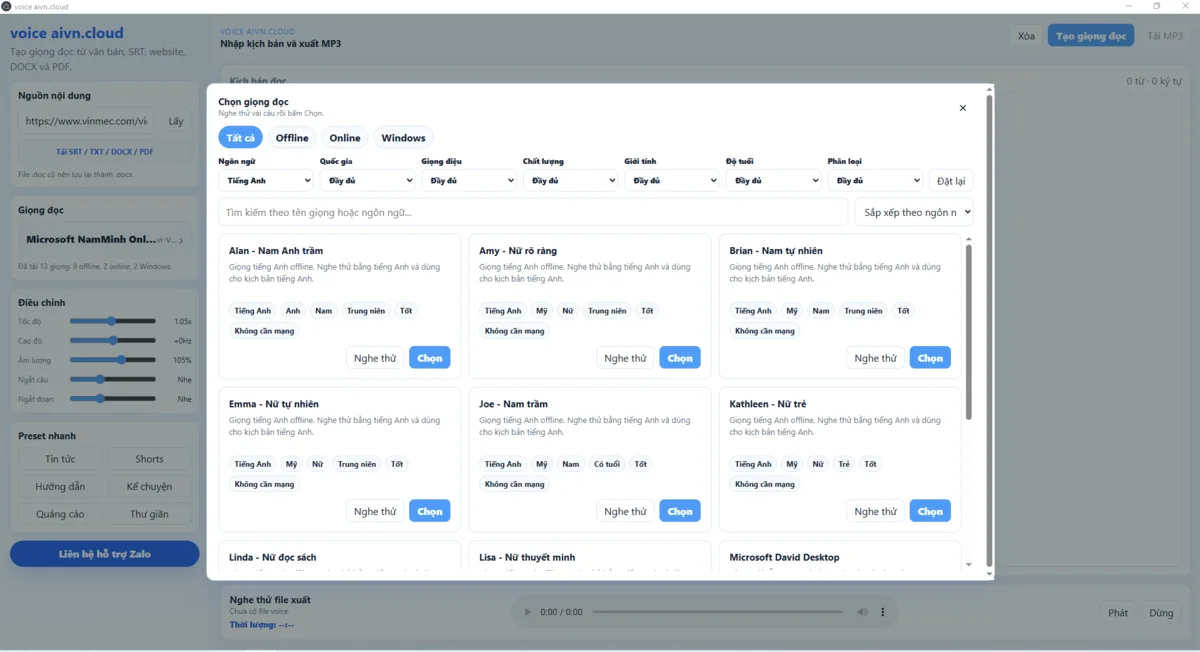Open the Microsoft NamMinh voice selector

click(105, 240)
